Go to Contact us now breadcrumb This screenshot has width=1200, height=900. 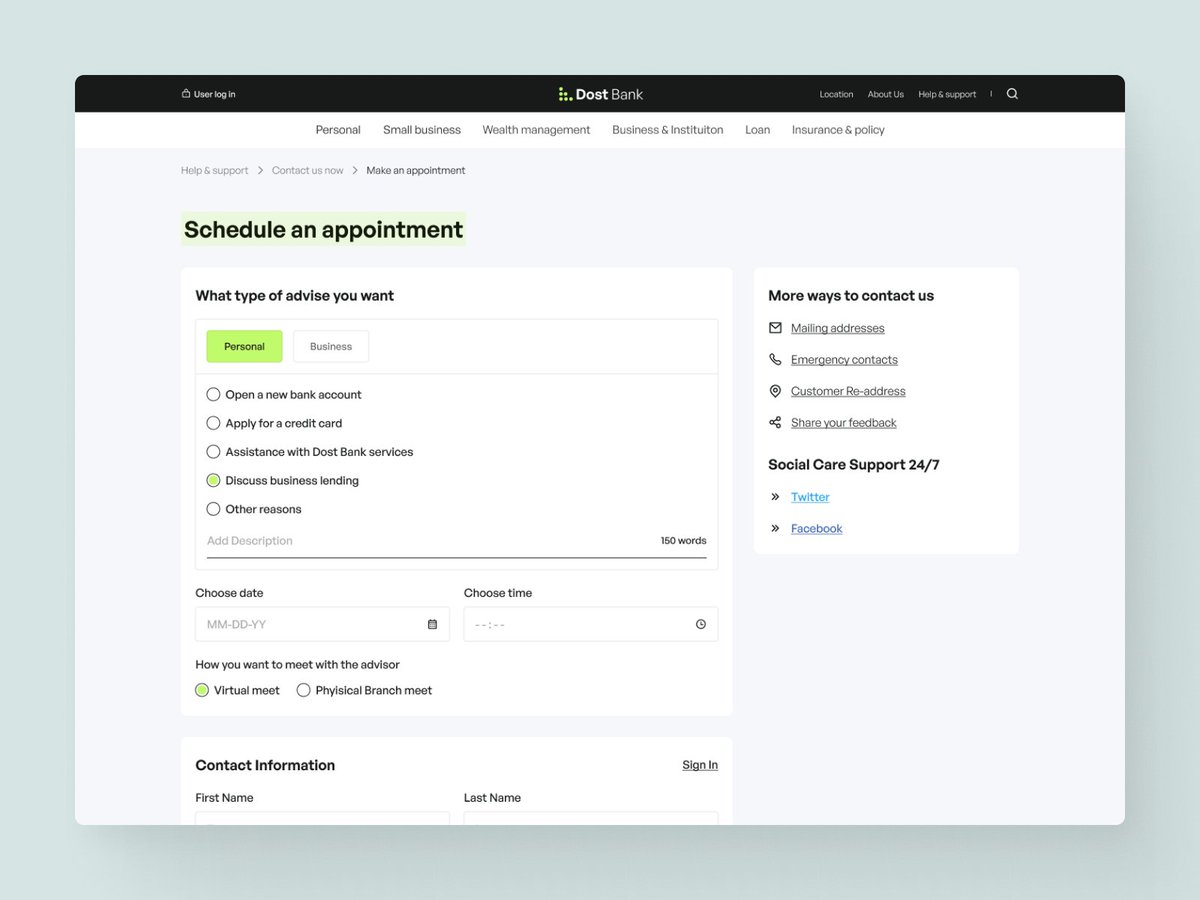coord(307,171)
